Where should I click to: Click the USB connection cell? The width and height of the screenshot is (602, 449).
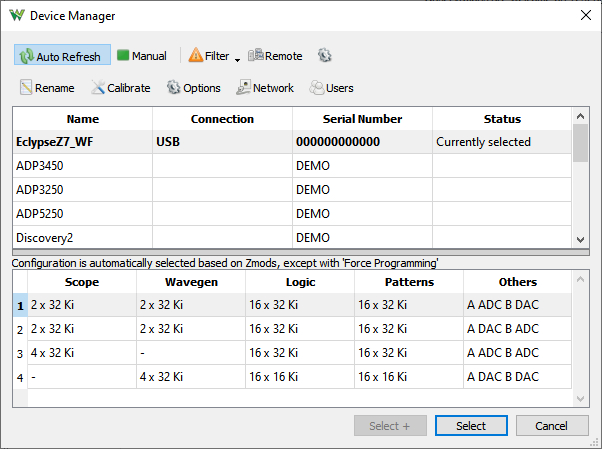tap(222, 142)
